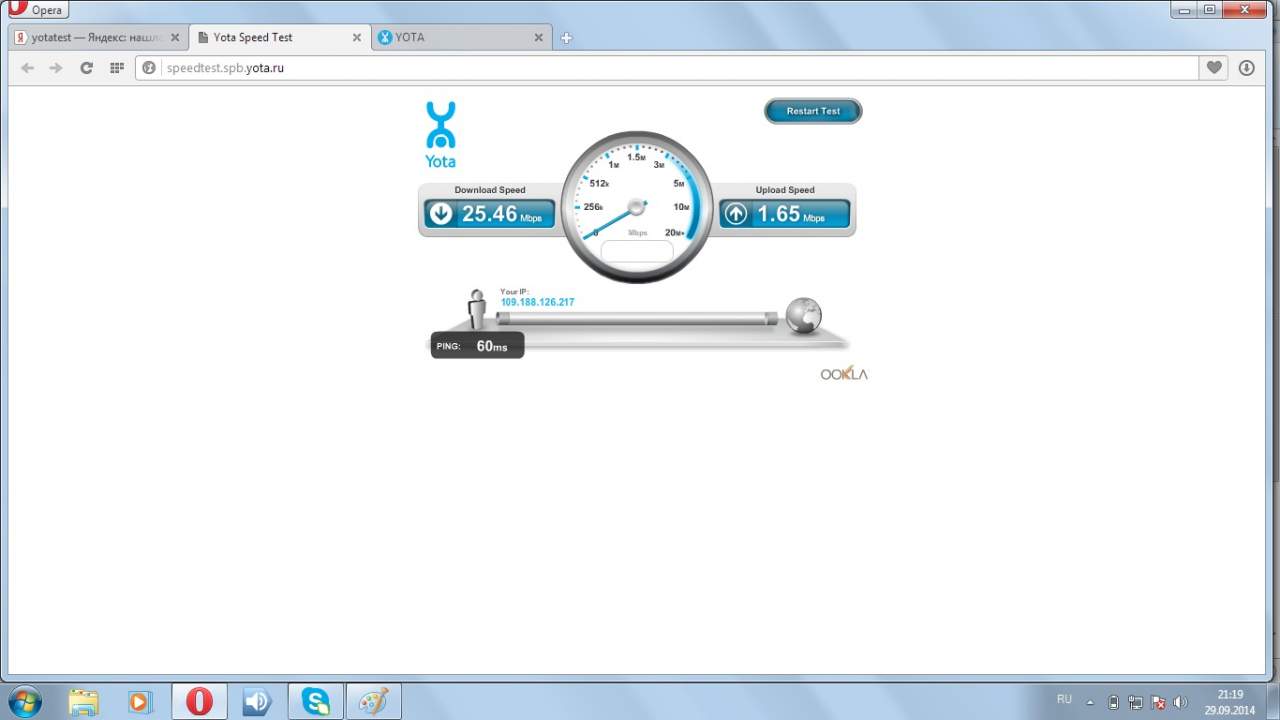Open the speaker app in taskbar
1280x720 pixels.
(x=258, y=702)
